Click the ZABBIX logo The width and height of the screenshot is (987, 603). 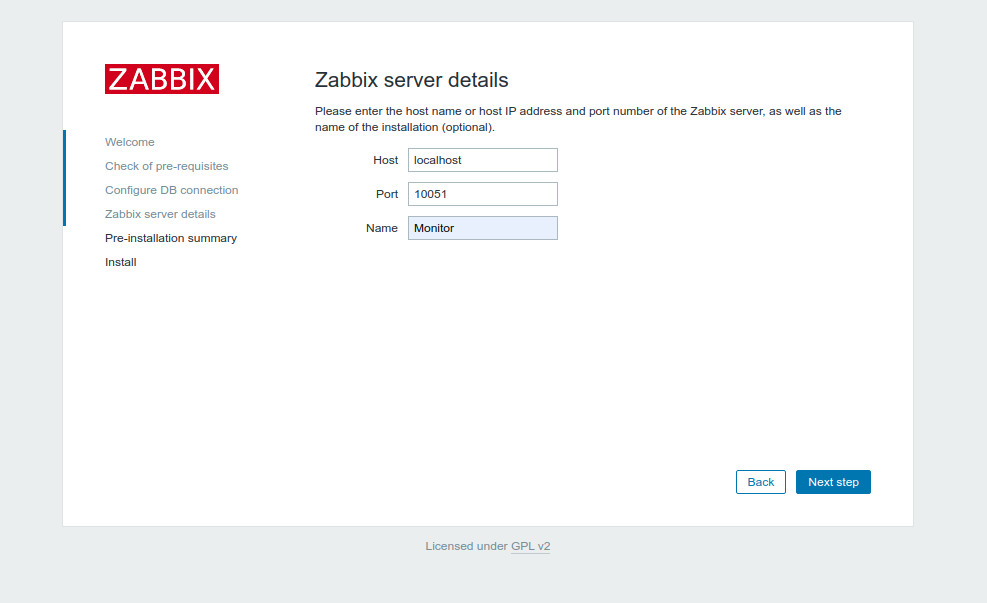click(162, 79)
